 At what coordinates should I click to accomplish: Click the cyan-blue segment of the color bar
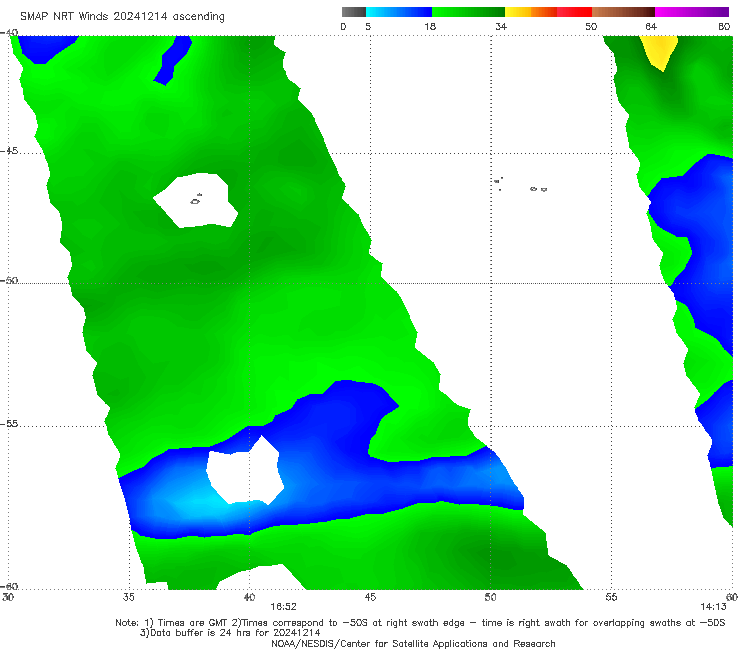tap(399, 12)
